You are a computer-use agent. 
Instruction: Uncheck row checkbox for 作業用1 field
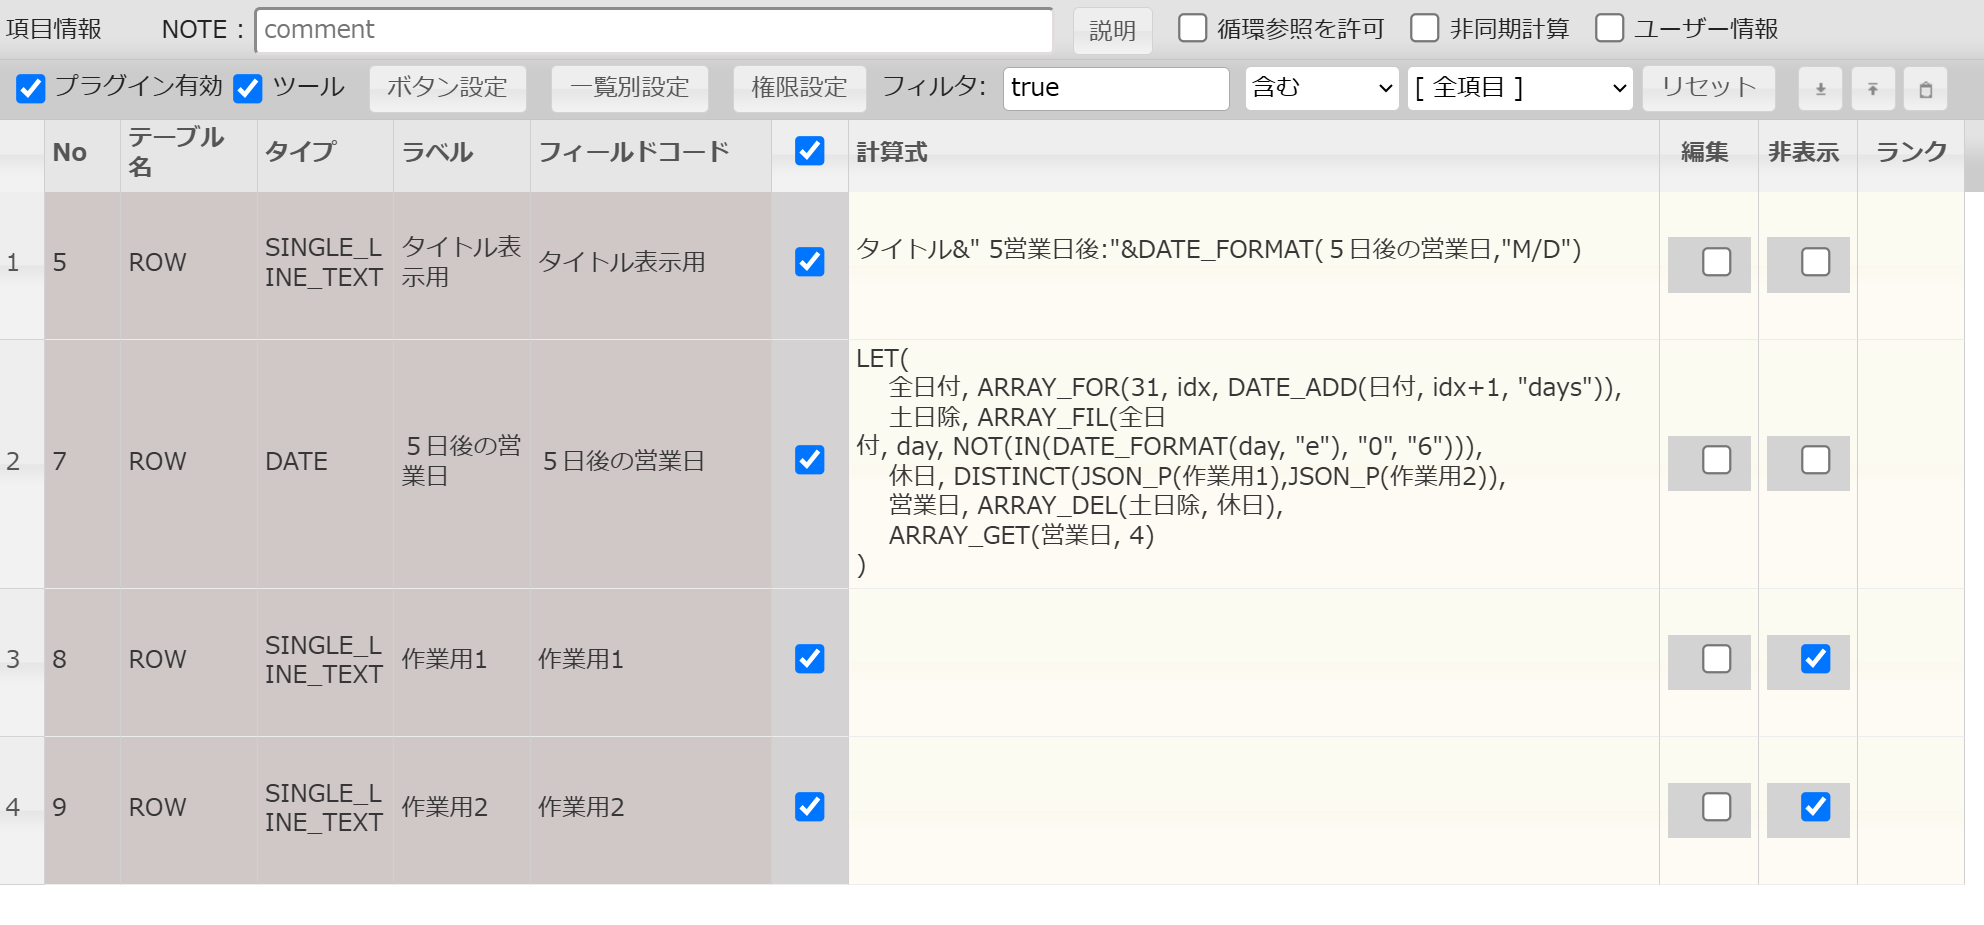(810, 659)
